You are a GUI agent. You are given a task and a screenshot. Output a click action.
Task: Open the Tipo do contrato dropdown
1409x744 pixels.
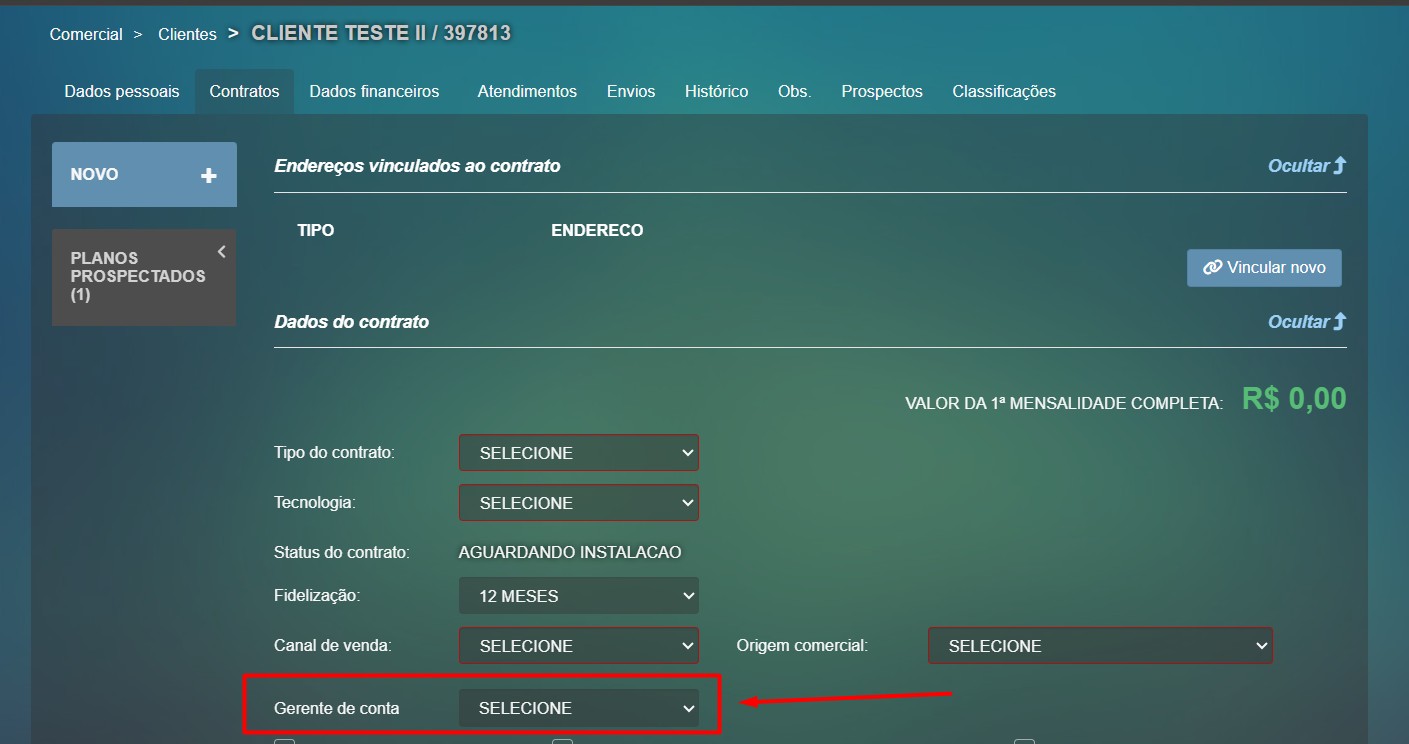coord(578,453)
